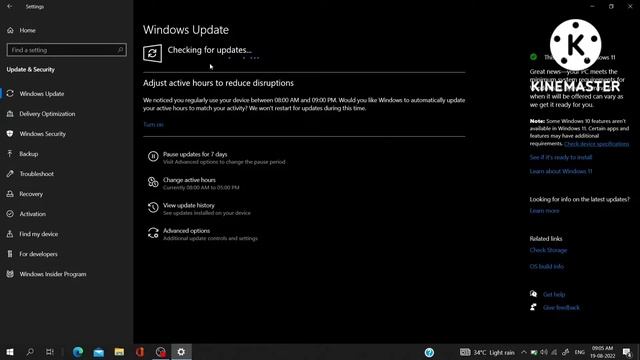Click the Backup upload arrow icon
Image resolution: width=640 pixels, height=360 pixels.
(x=10, y=154)
